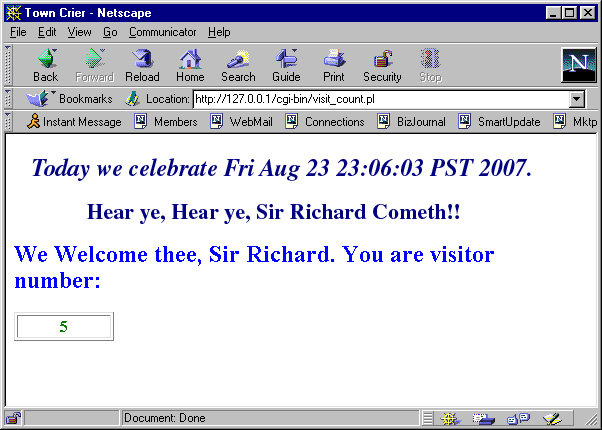The height and width of the screenshot is (430, 602).
Task: Click the page location proxy icon
Action: pos(132,99)
